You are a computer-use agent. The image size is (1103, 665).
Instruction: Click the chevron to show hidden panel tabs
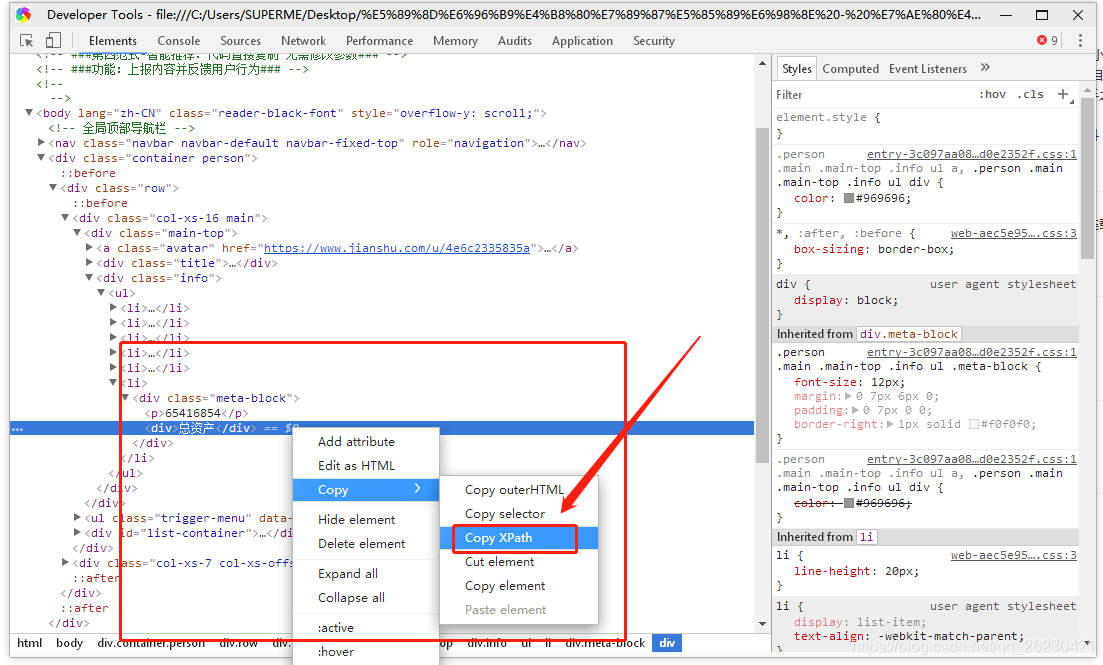click(985, 68)
